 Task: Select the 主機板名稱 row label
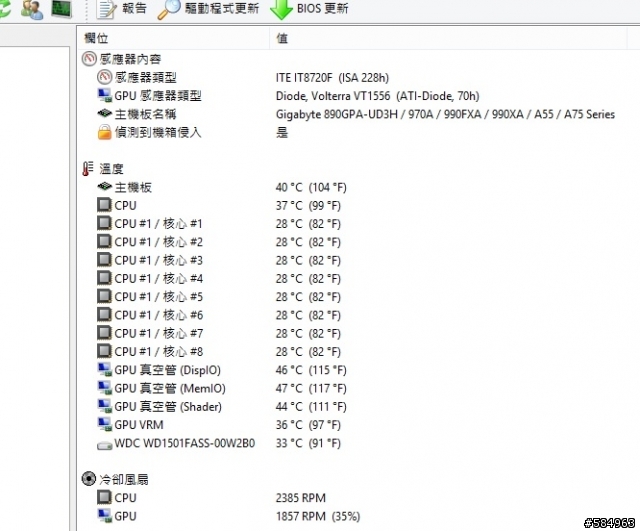tap(146, 114)
